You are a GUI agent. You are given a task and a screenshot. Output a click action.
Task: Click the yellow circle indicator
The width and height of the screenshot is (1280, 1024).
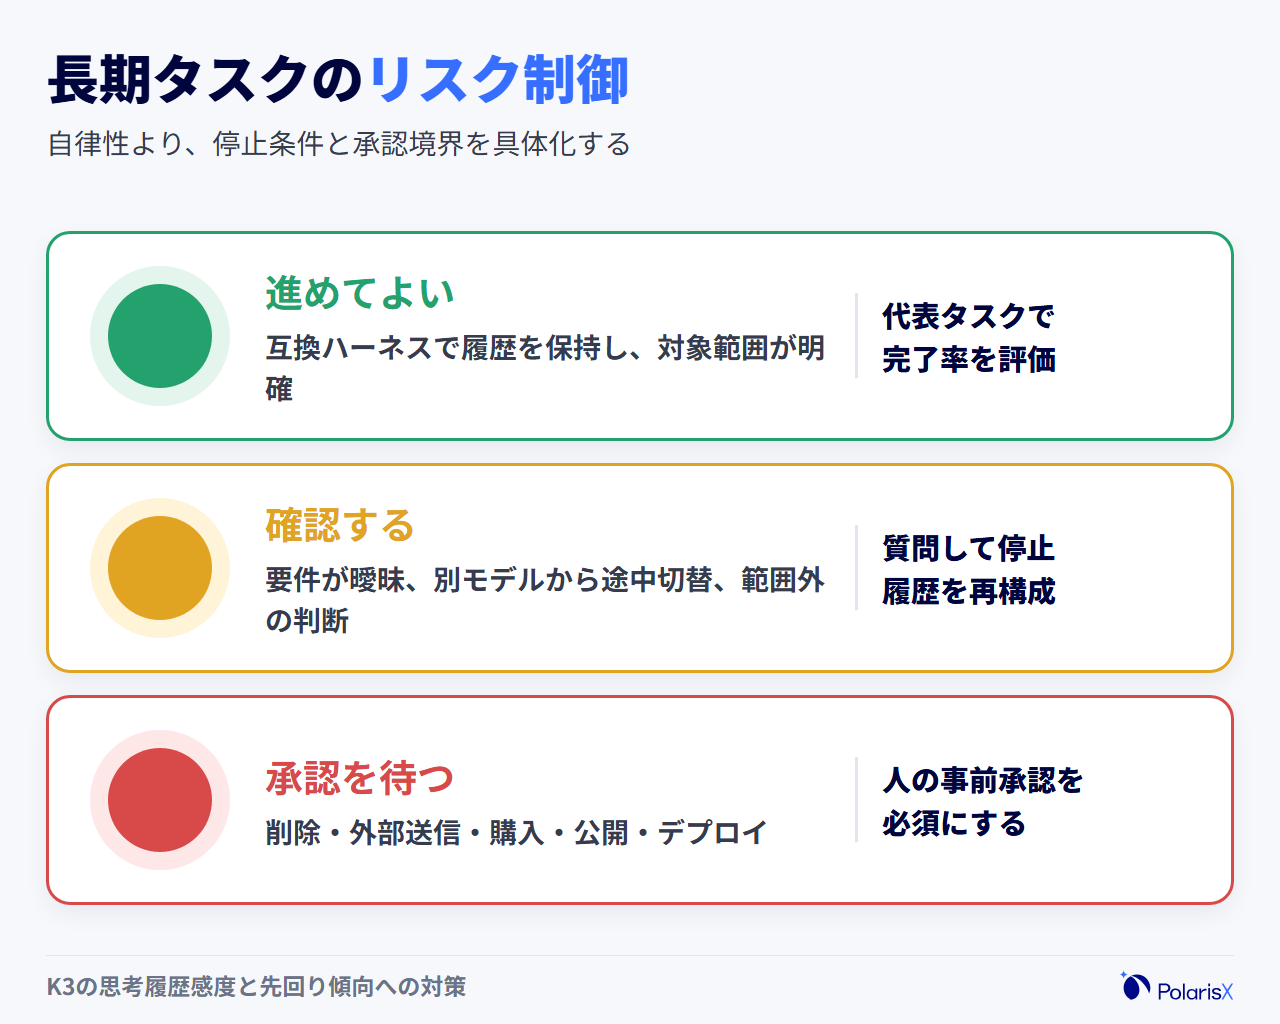pos(160,568)
